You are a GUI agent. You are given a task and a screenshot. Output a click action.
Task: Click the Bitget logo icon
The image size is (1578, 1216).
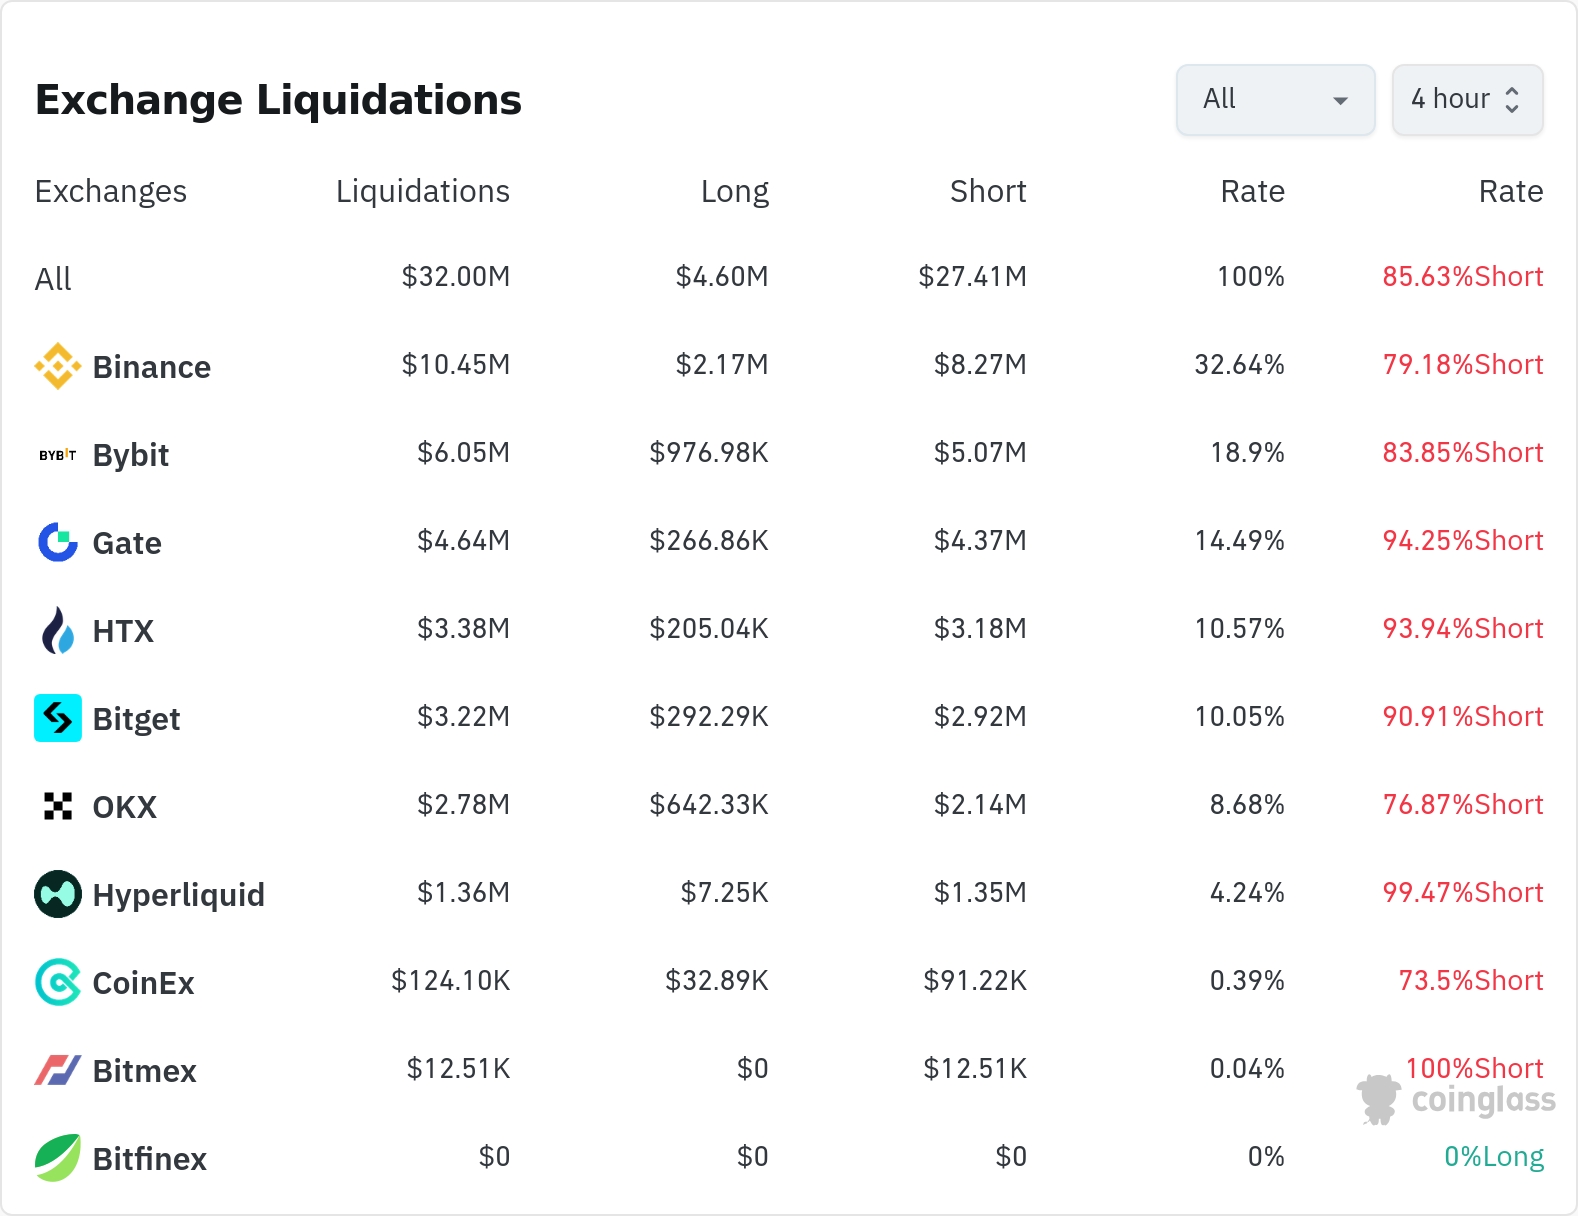point(58,718)
